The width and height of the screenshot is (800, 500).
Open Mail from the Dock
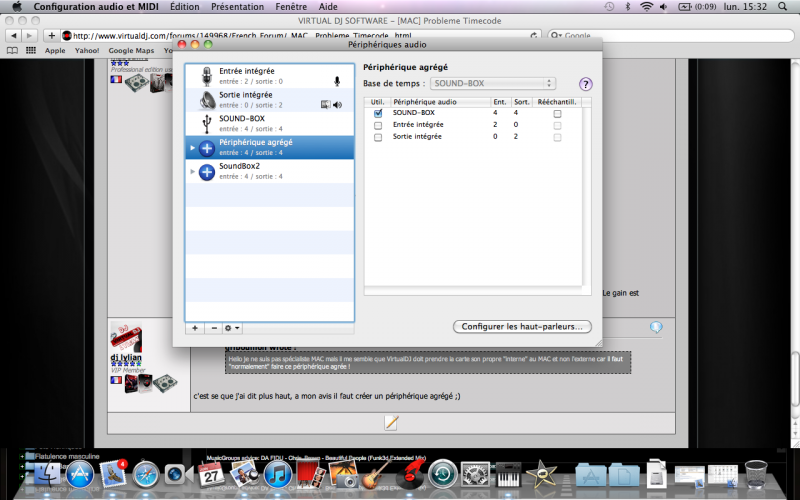click(113, 474)
